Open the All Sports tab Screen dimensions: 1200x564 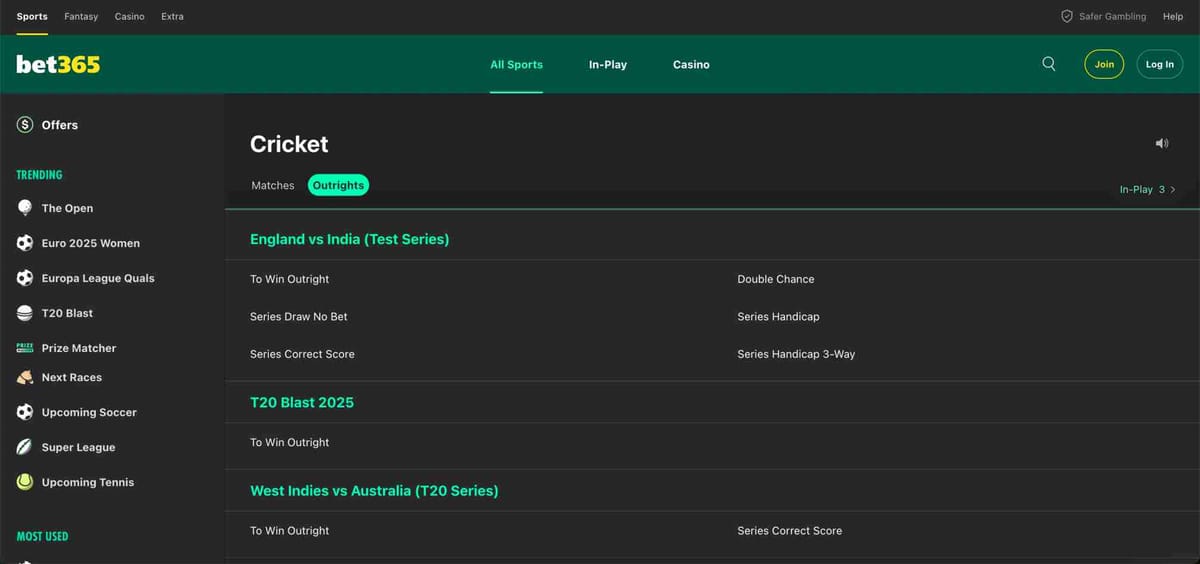click(x=516, y=64)
